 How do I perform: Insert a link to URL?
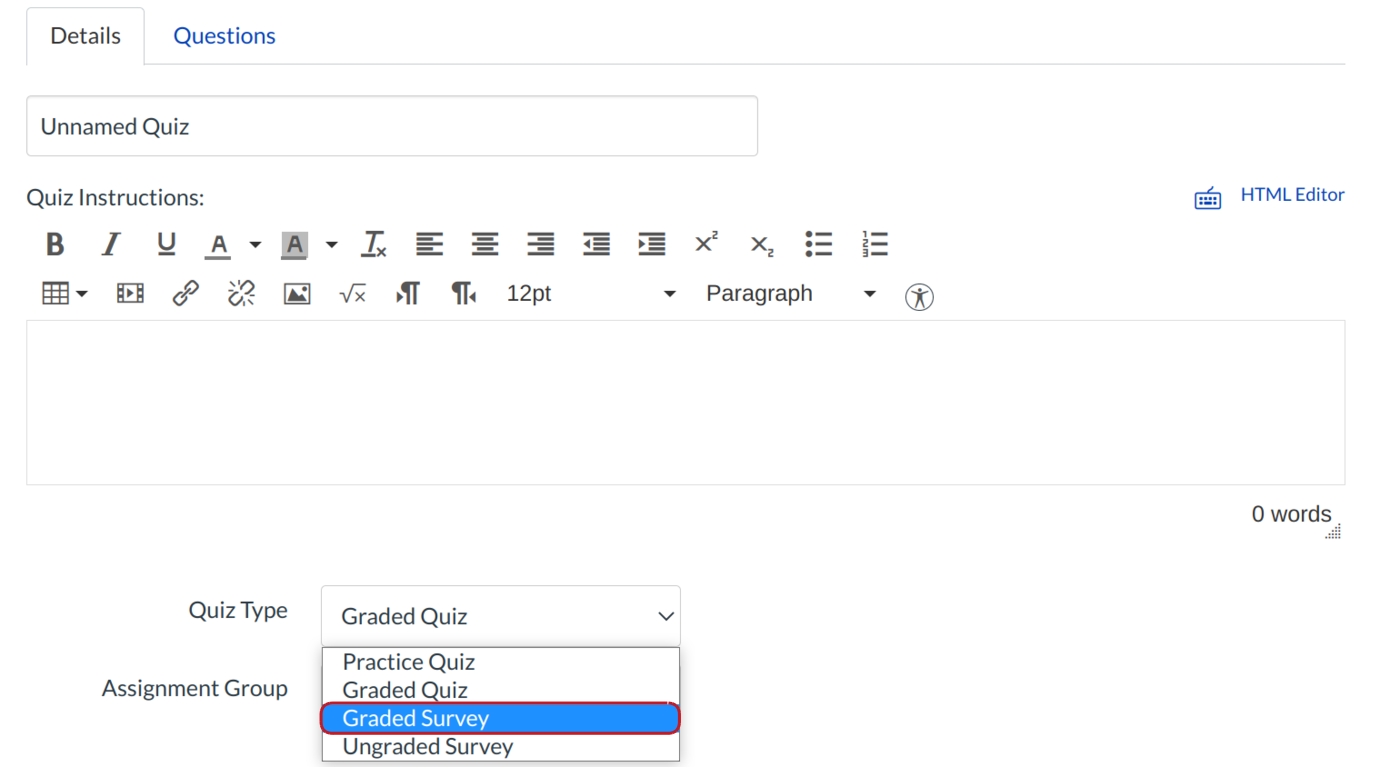pos(185,294)
